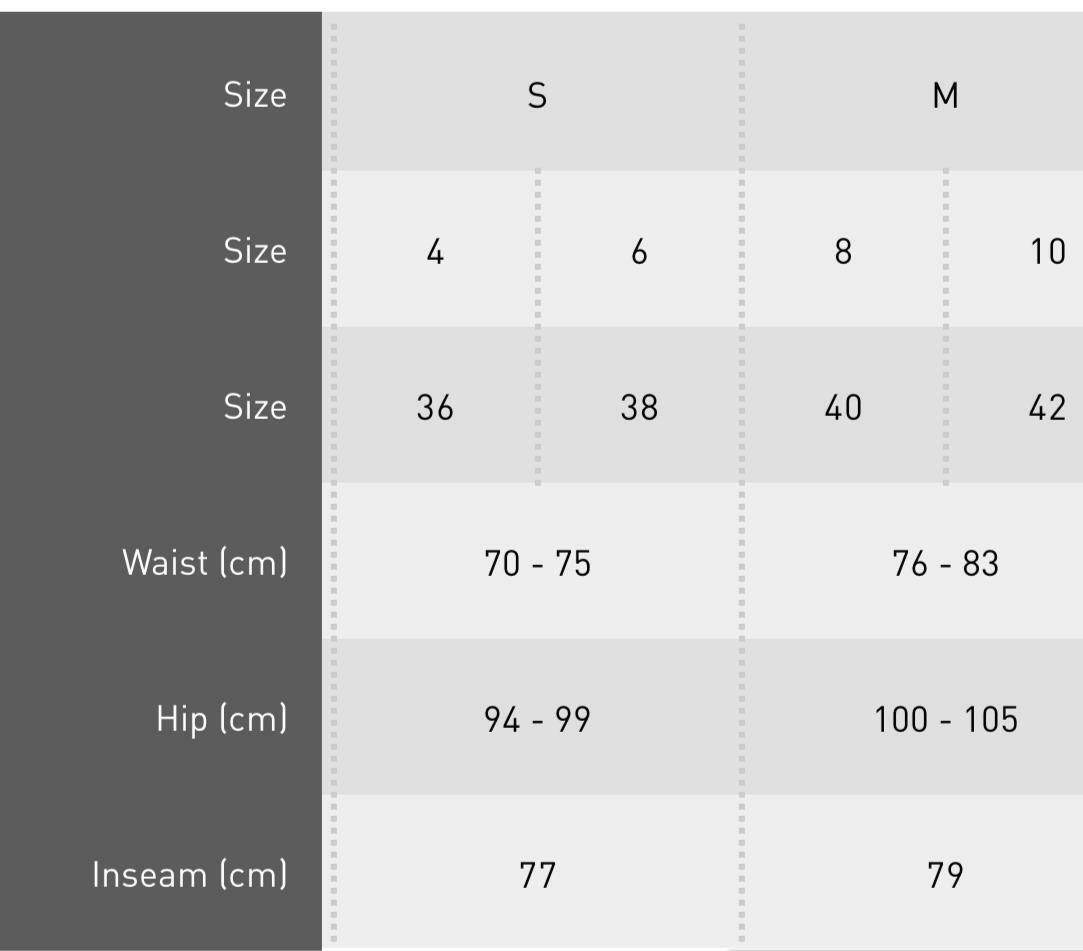This screenshot has height=951, width=1083.
Task: Select hip measurement 100 - 105
Action: (x=945, y=720)
